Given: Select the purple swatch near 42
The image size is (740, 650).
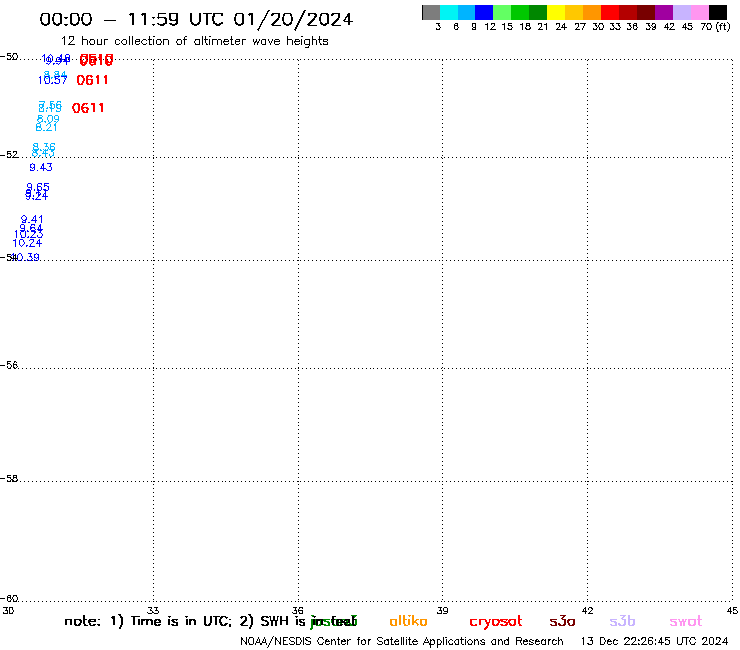Looking at the screenshot, I should pos(664,12).
